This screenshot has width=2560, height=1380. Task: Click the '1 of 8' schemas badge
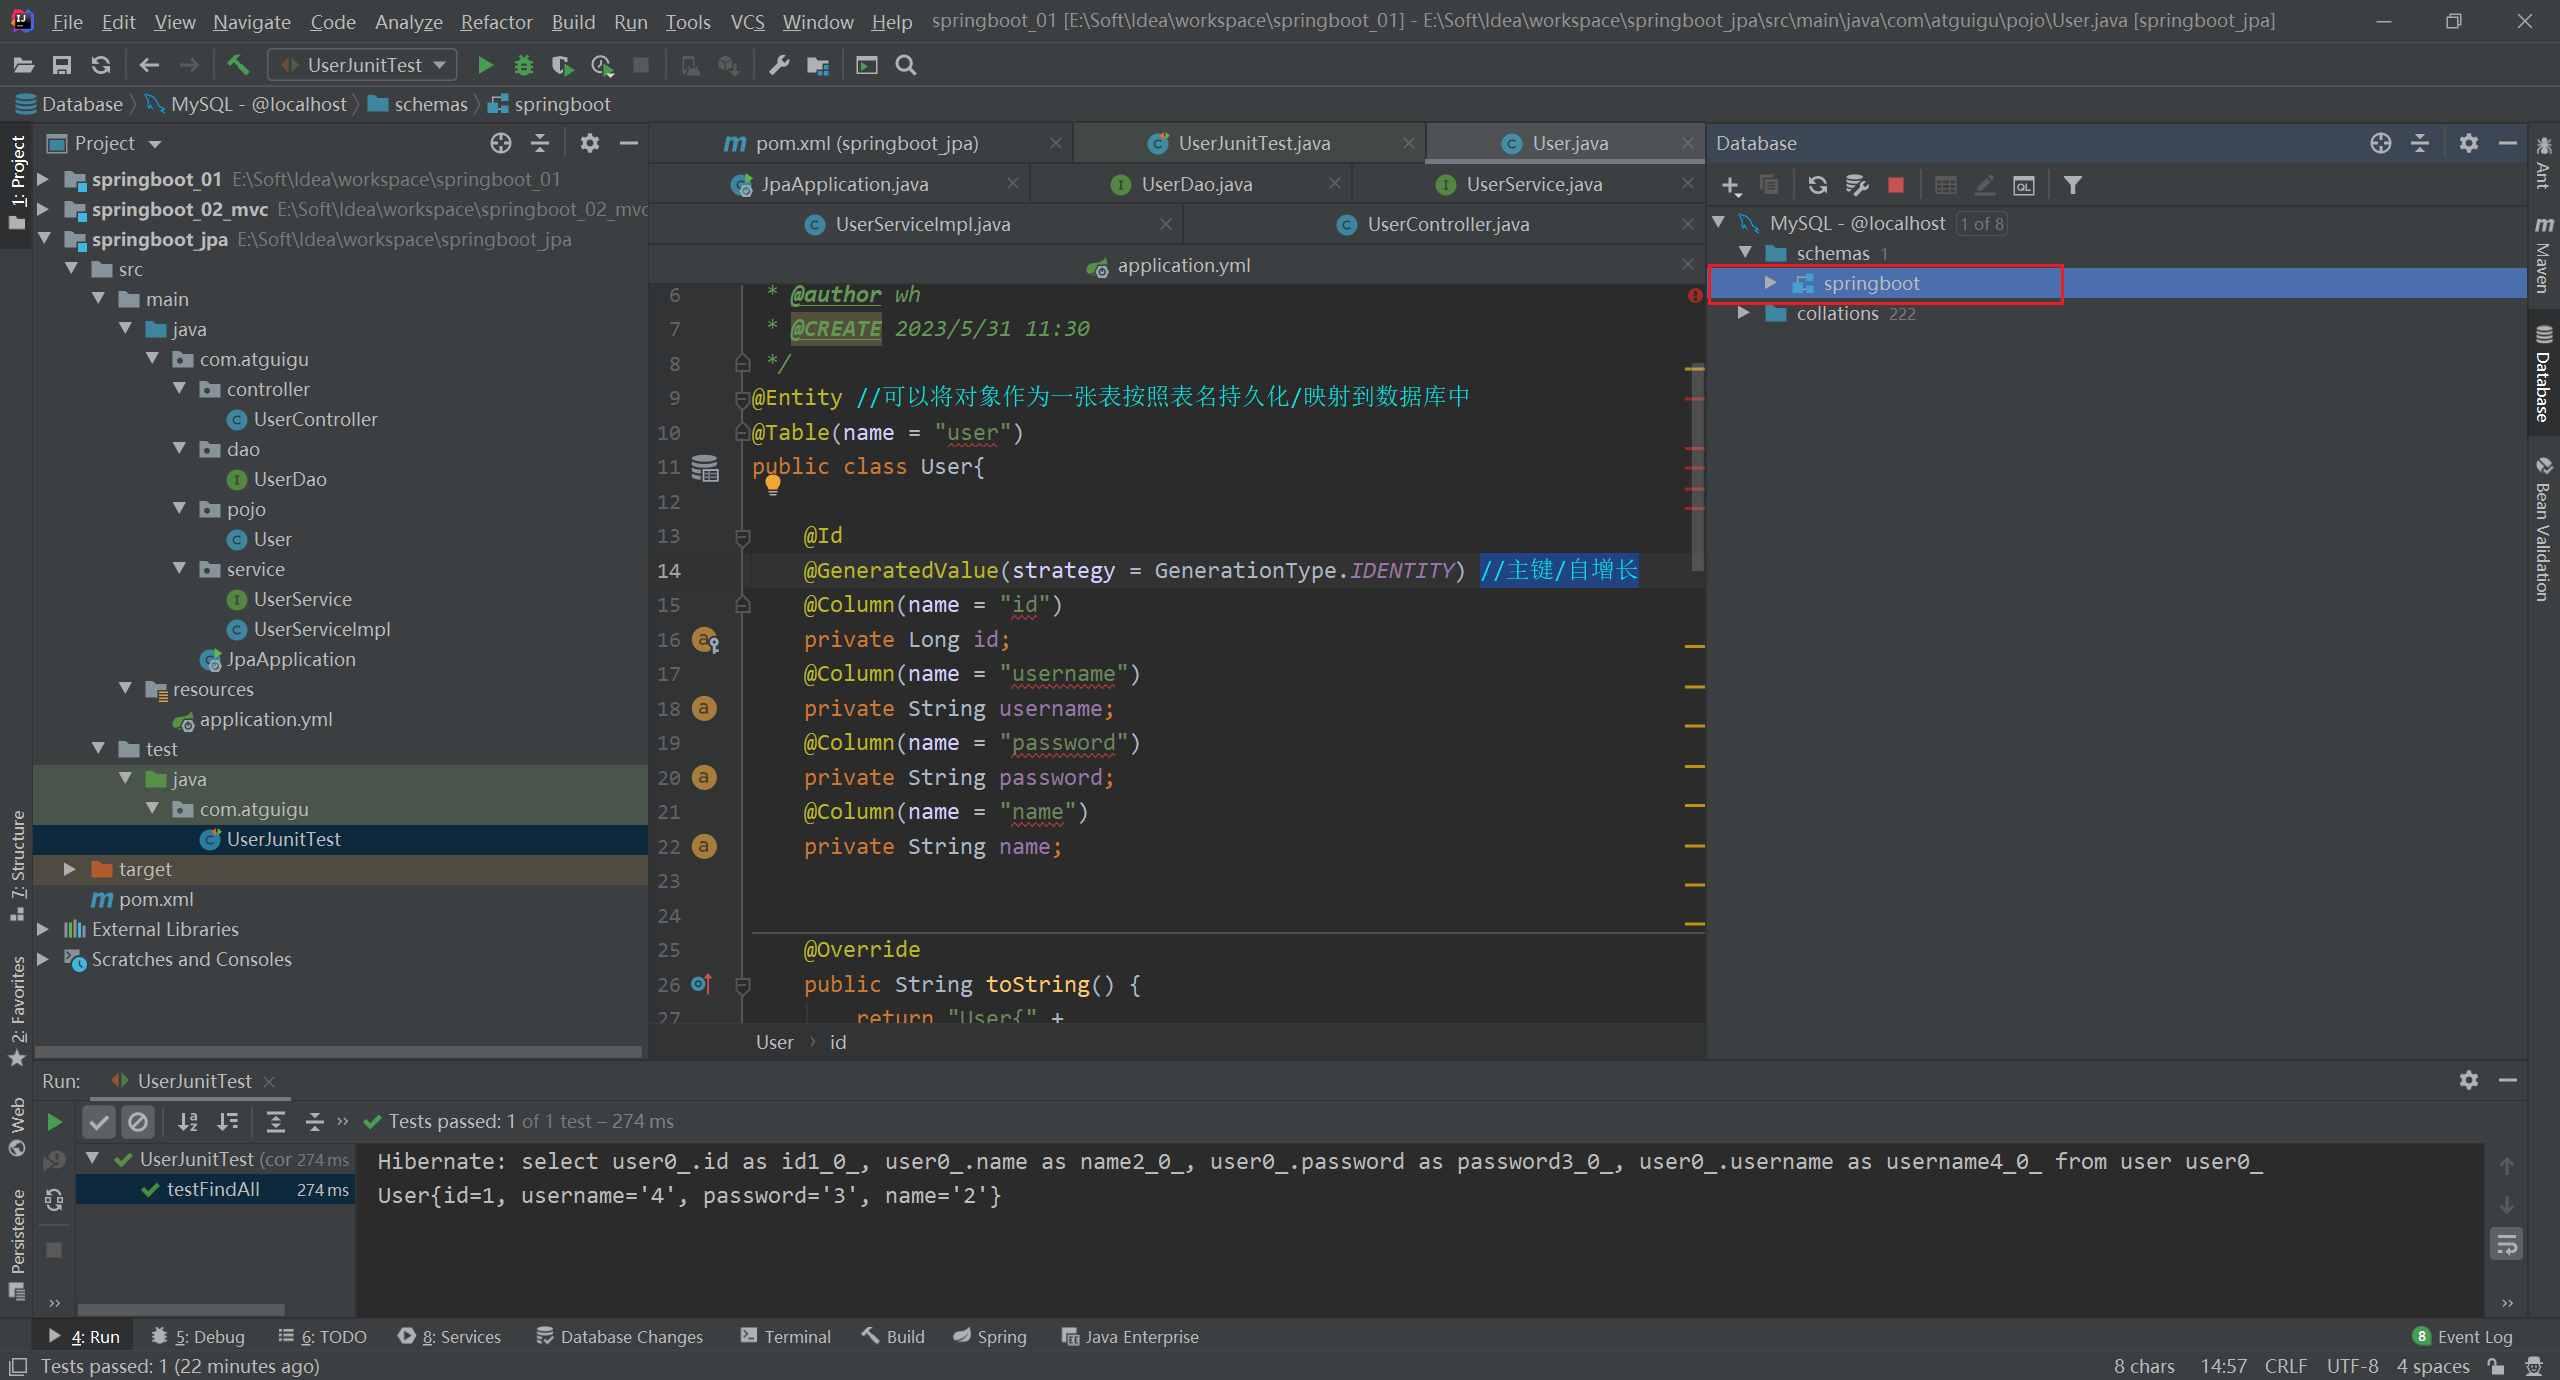point(1982,224)
